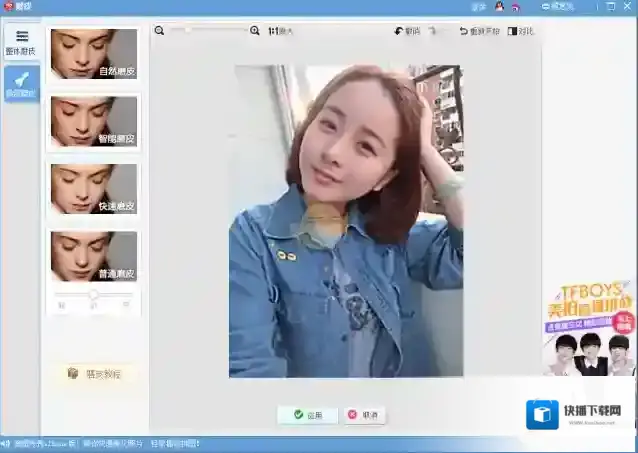Select the quick smoothing (快速磨皮) preset
Viewport: 638px width, 453px height.
tap(94, 188)
